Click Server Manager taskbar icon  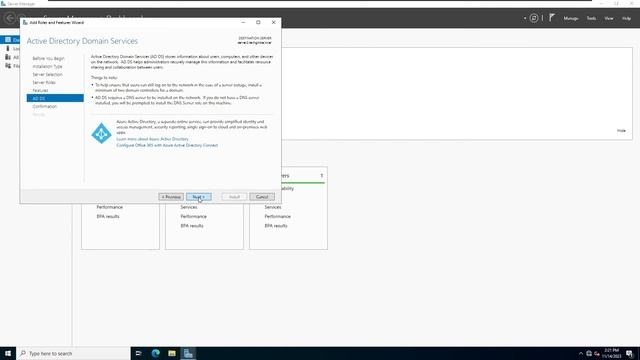(x=188, y=353)
